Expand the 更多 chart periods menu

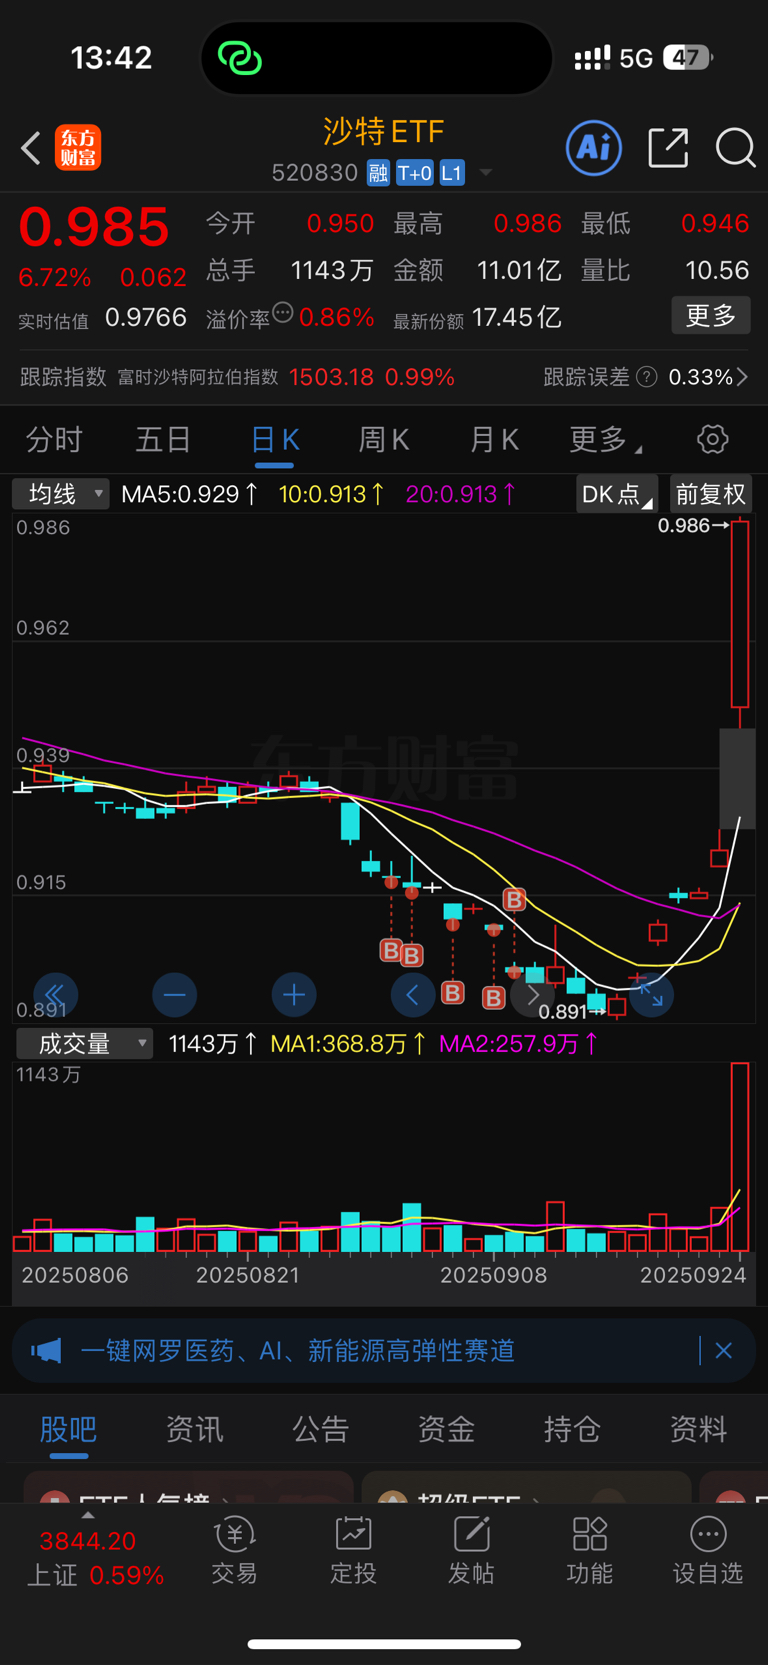tap(606, 439)
